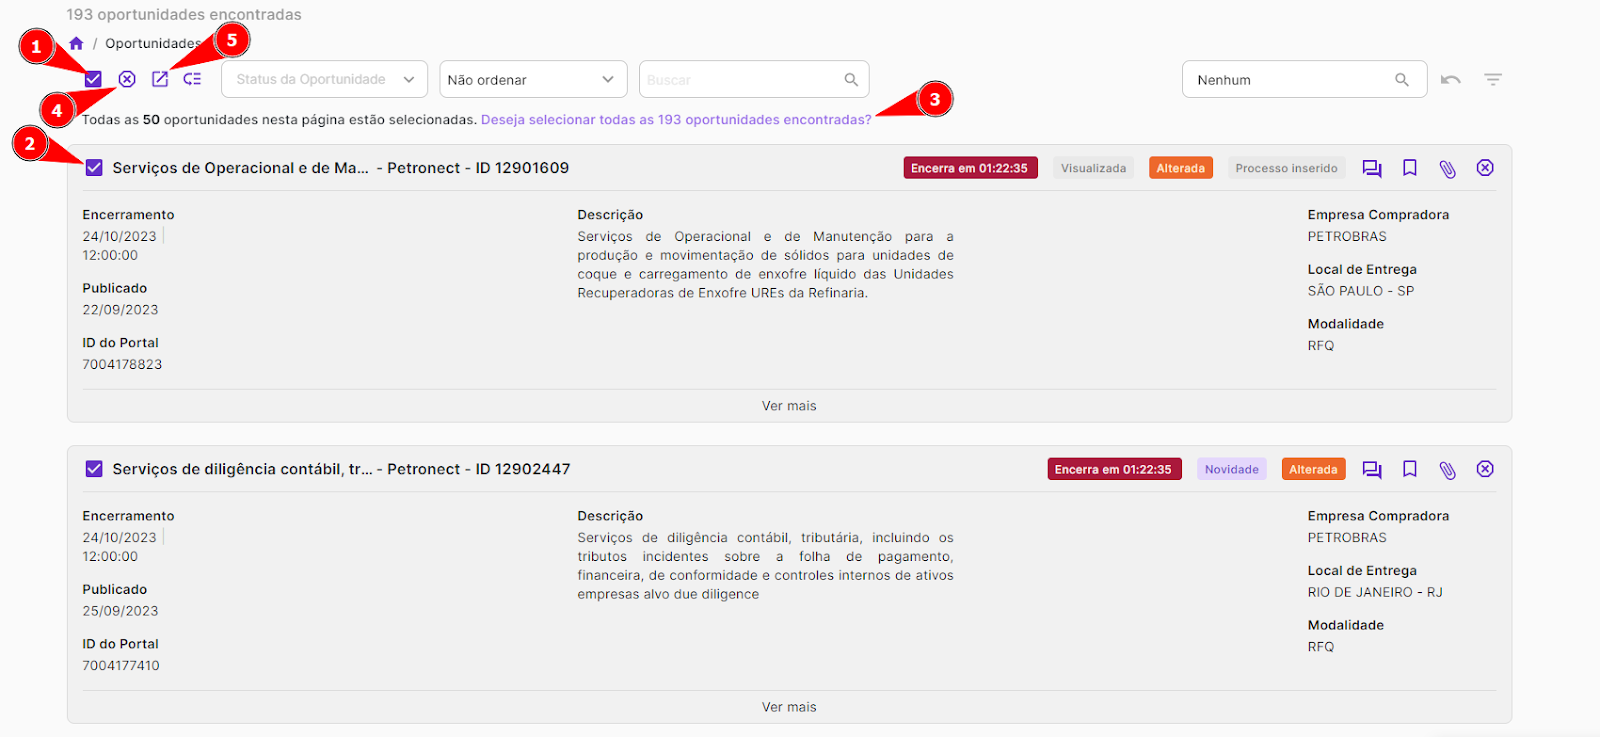Open the filter lines icon at the right
Screen dimensions: 1600x737
tap(1493, 80)
